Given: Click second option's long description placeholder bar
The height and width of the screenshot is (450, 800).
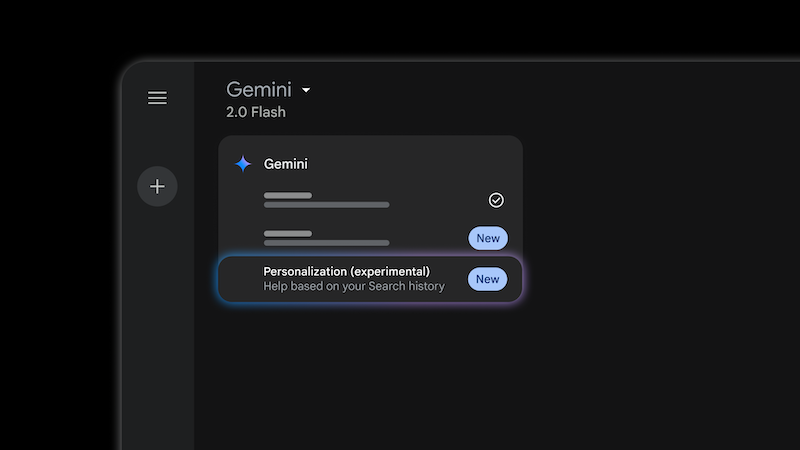Looking at the screenshot, I should click(x=326, y=243).
